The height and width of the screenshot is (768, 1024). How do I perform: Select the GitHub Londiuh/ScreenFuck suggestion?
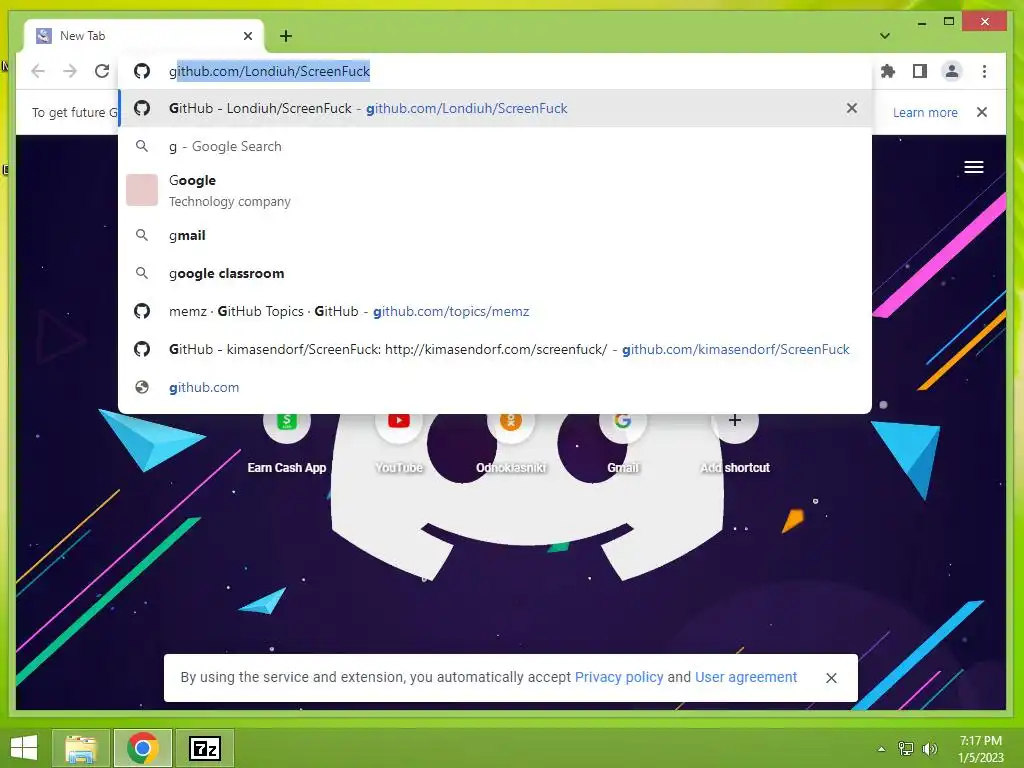pyautogui.click(x=495, y=108)
